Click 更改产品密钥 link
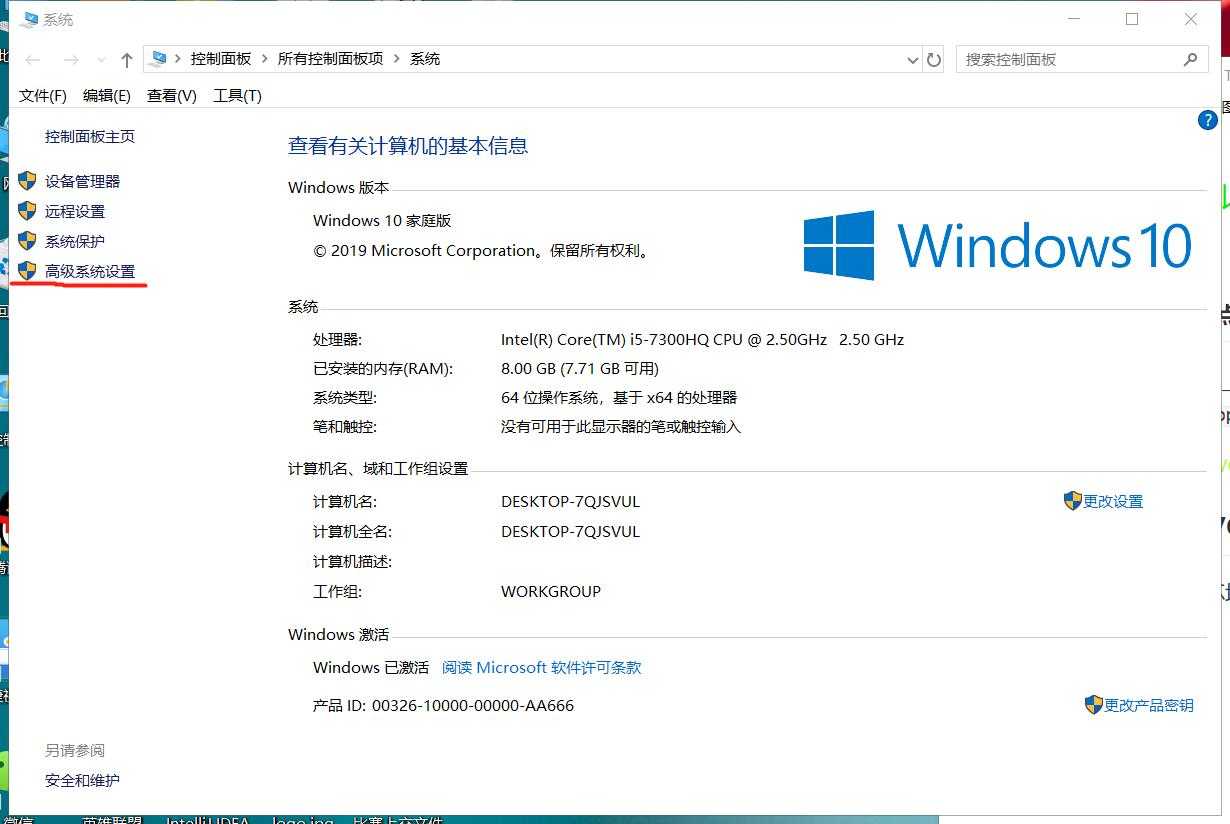This screenshot has height=824, width=1230. click(1149, 706)
